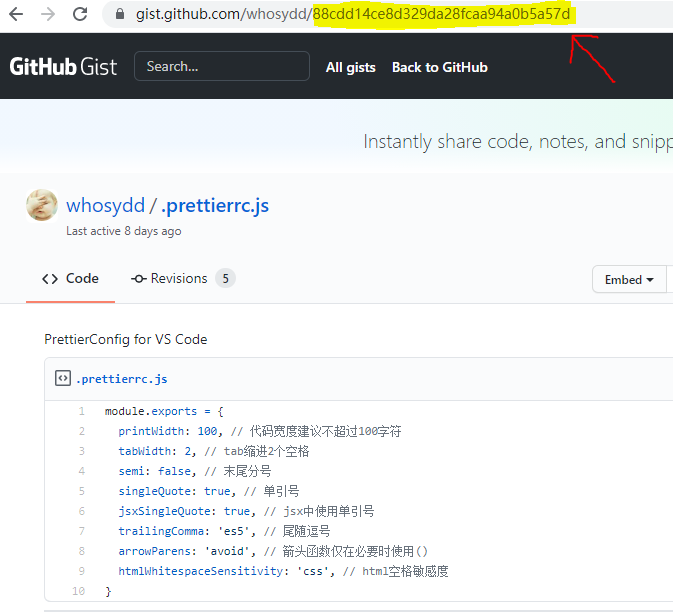Click line number 5 in code
Viewport: 673px width, 616px height.
[x=82, y=491]
